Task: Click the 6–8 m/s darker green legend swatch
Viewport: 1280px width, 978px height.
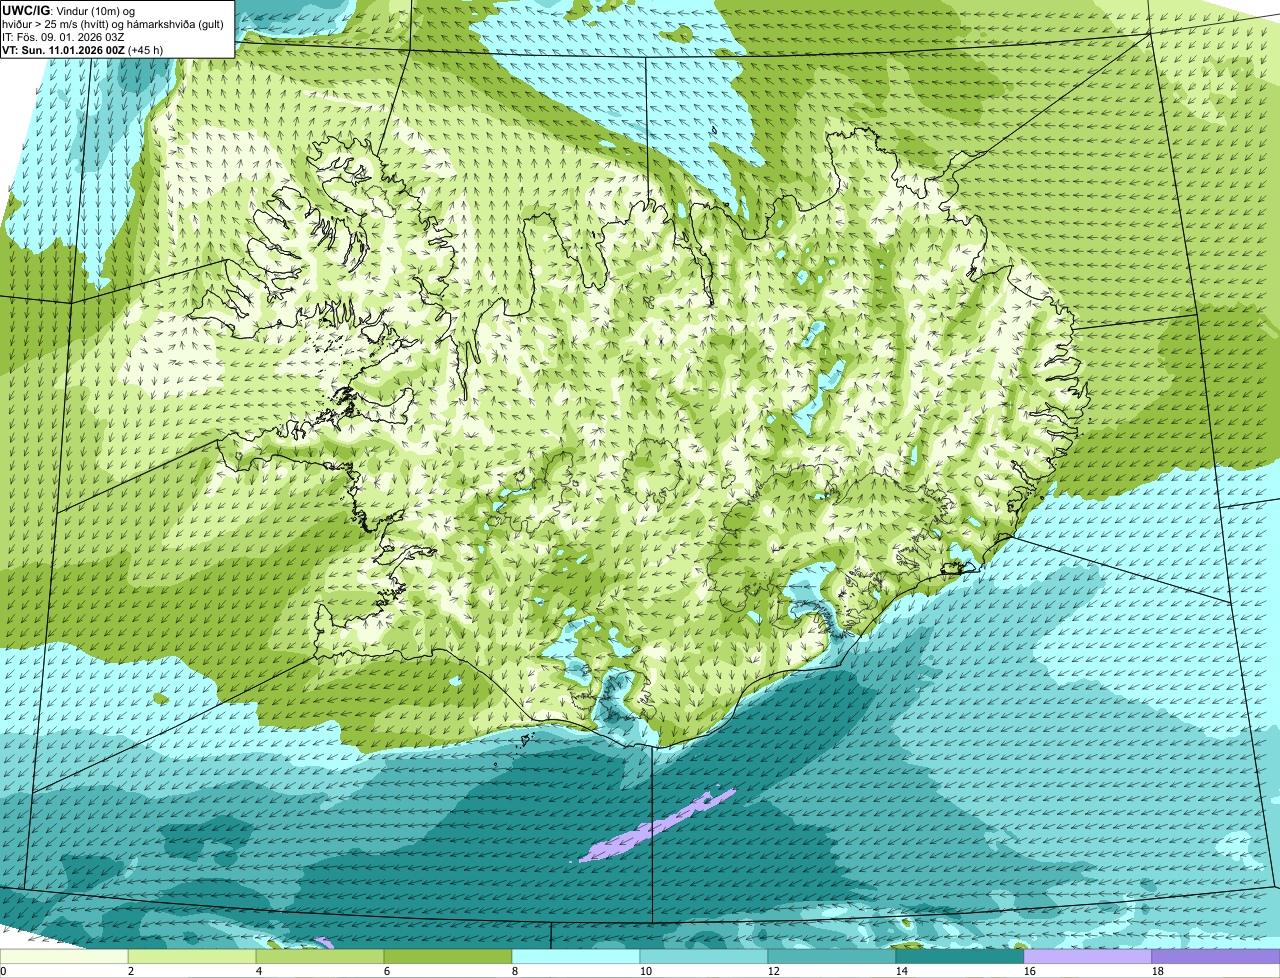Action: click(x=448, y=957)
